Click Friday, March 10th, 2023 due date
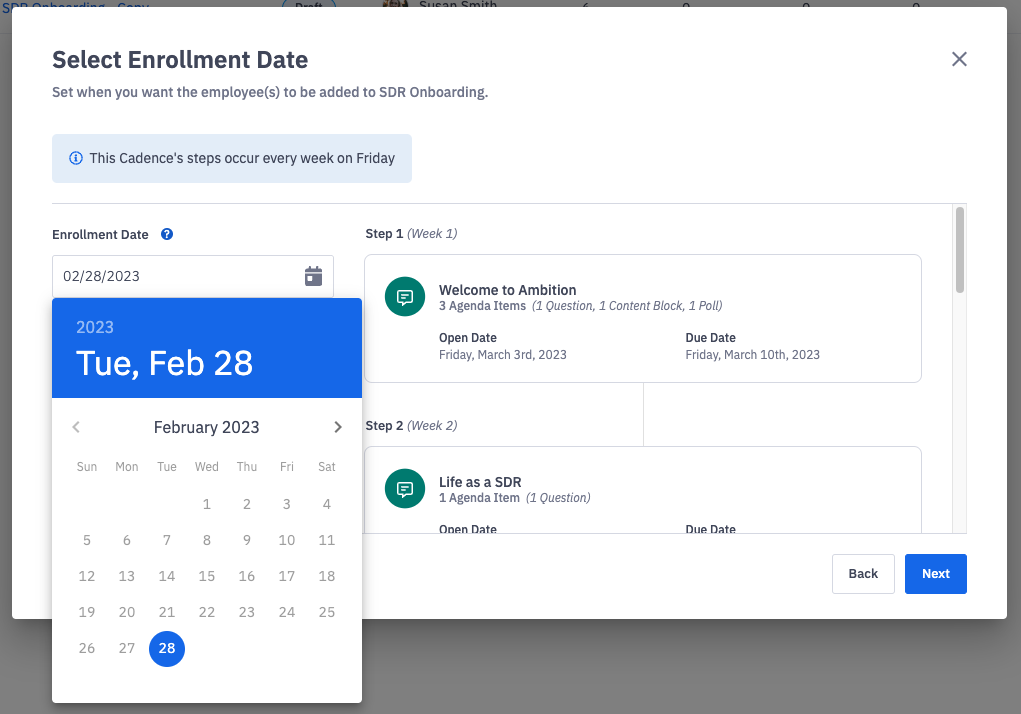 pos(753,355)
